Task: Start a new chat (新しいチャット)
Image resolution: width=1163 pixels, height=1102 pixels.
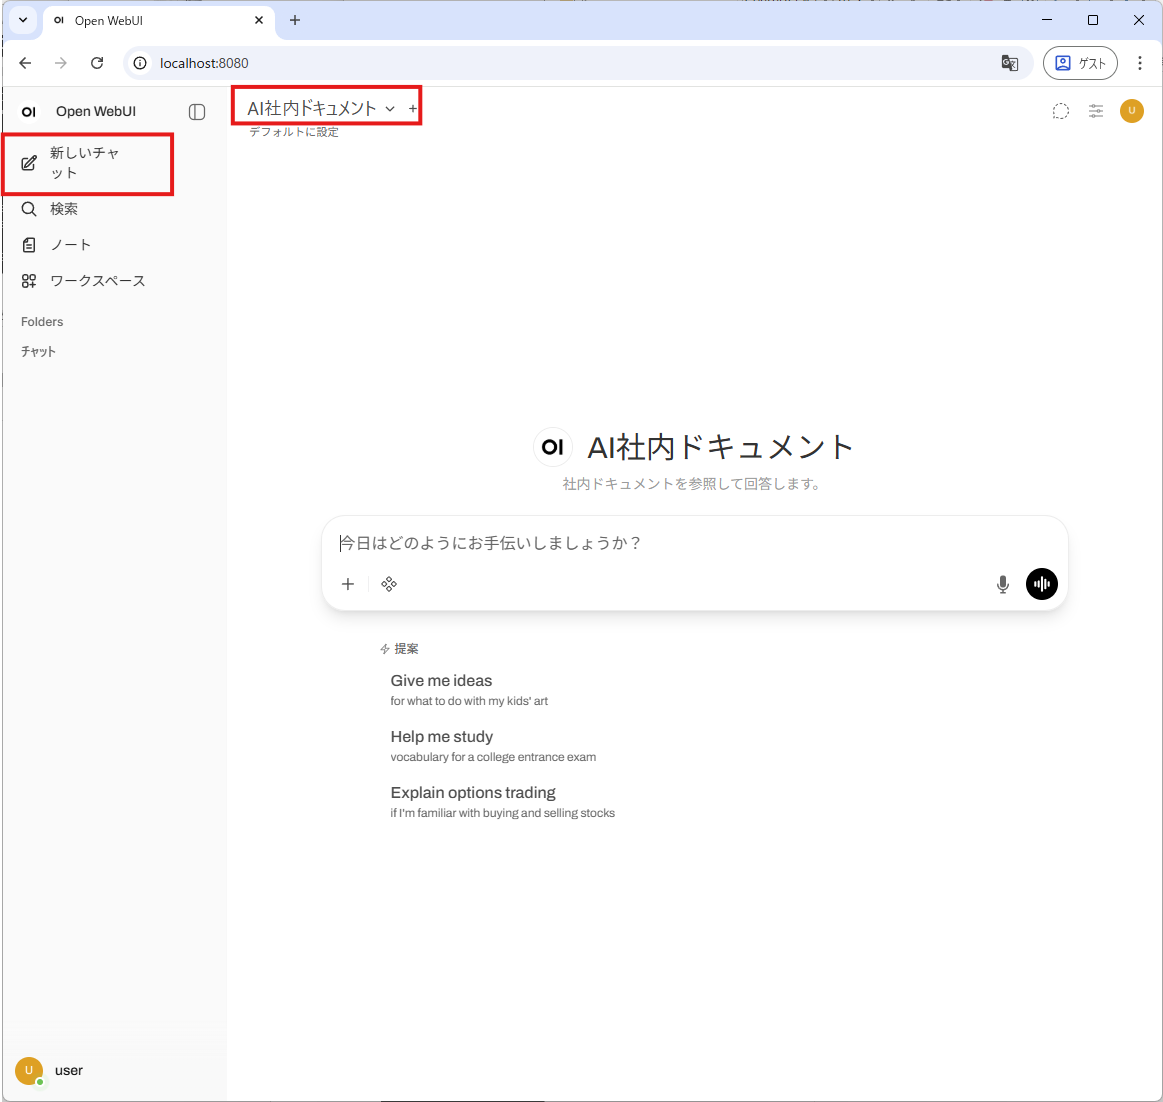Action: pyautogui.click(x=85, y=163)
